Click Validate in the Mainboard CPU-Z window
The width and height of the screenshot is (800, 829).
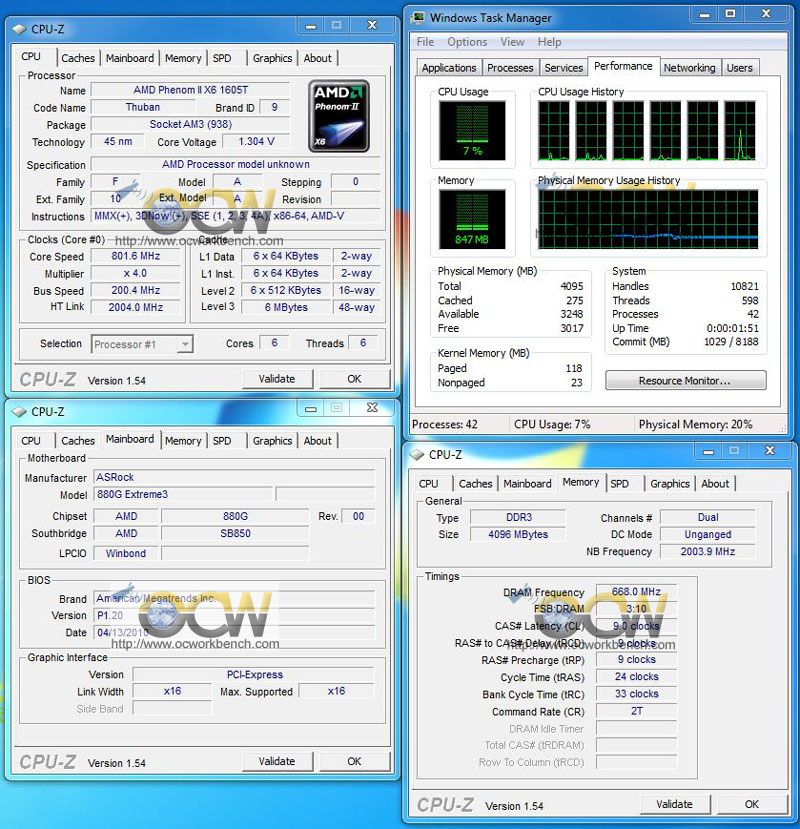click(x=277, y=761)
